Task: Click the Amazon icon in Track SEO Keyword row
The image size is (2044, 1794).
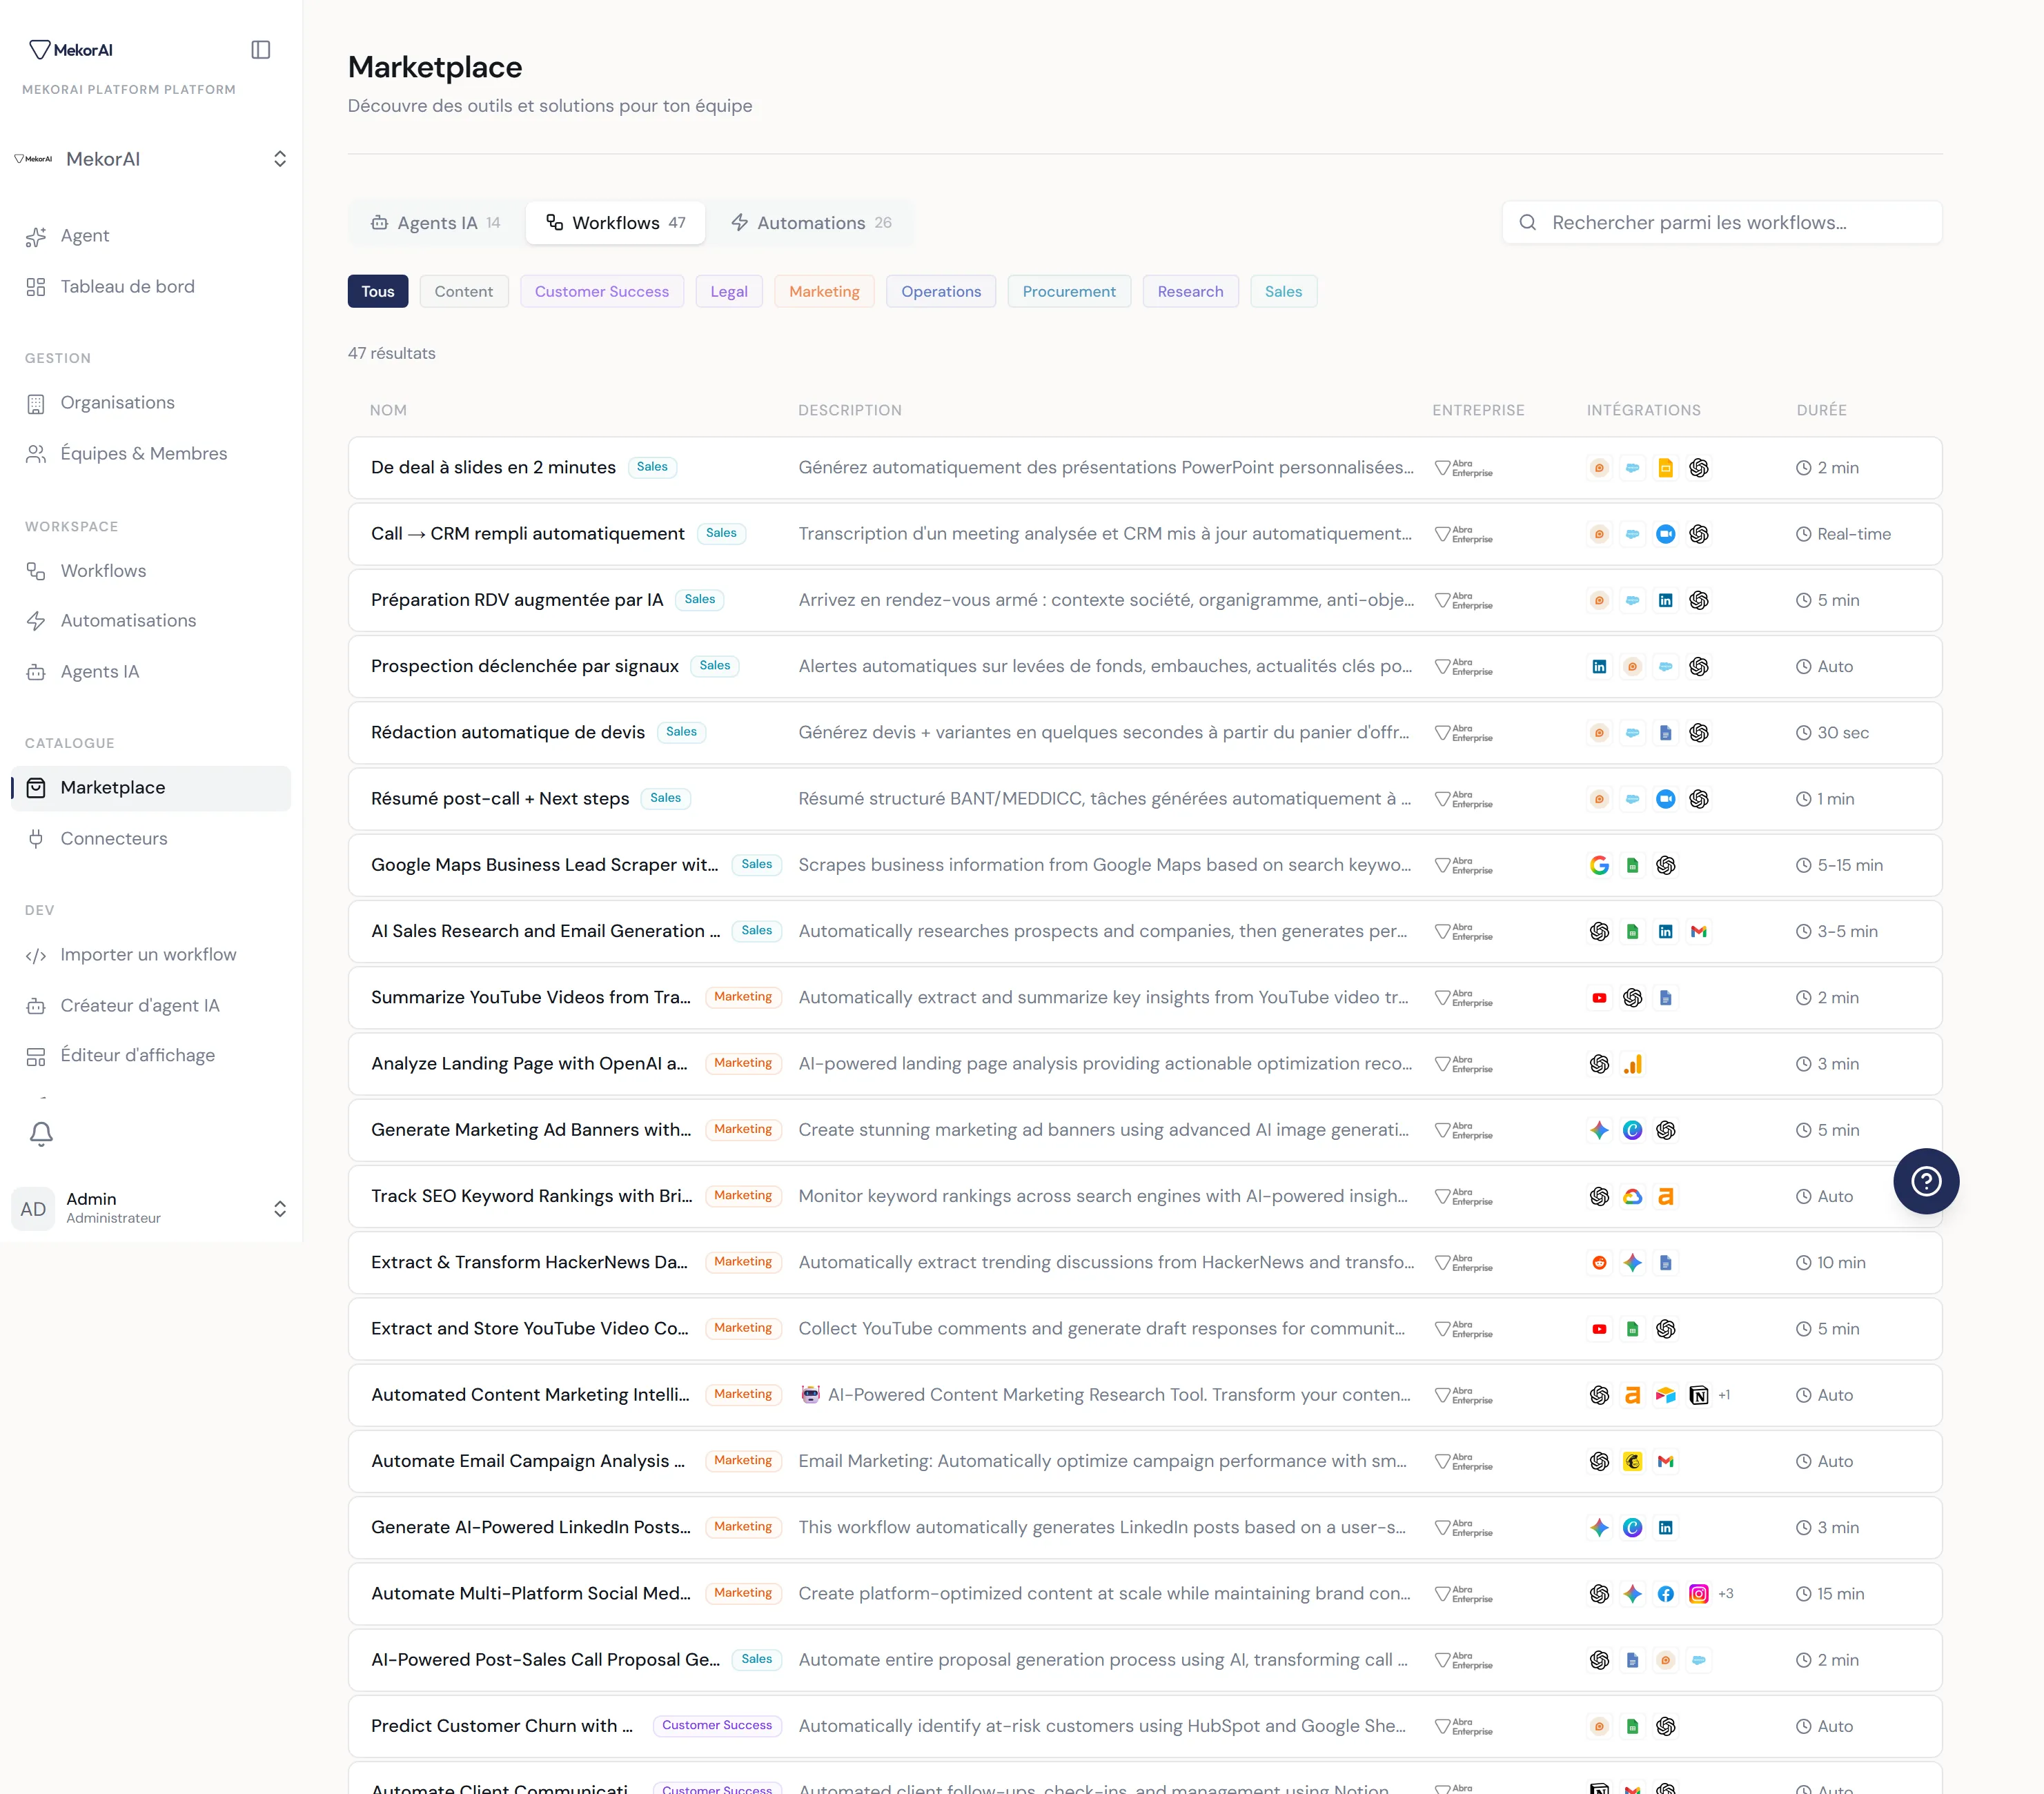Action: (x=1666, y=1196)
